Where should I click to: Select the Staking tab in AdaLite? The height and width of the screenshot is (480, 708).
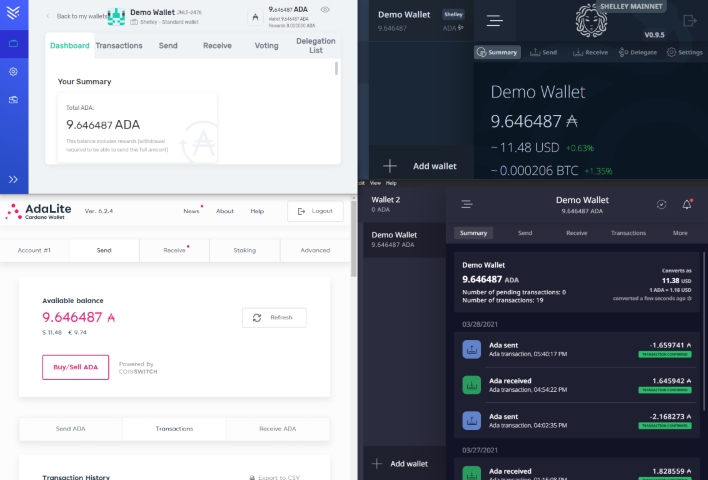[244, 250]
